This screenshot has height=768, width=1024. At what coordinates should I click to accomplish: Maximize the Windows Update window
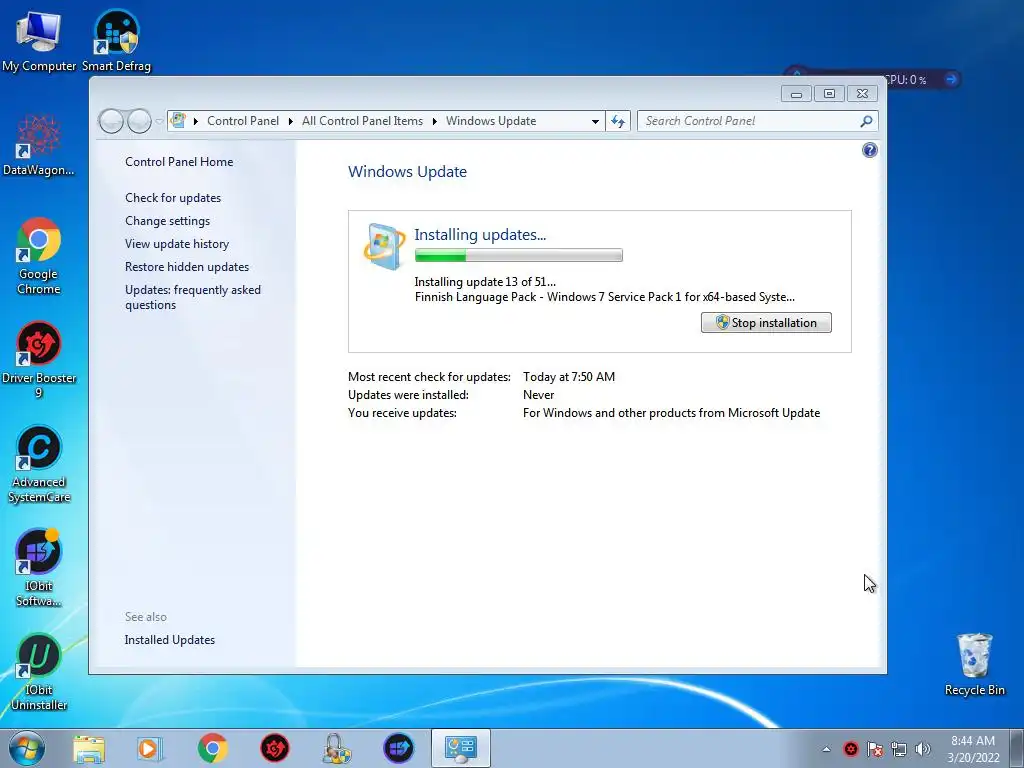(829, 94)
